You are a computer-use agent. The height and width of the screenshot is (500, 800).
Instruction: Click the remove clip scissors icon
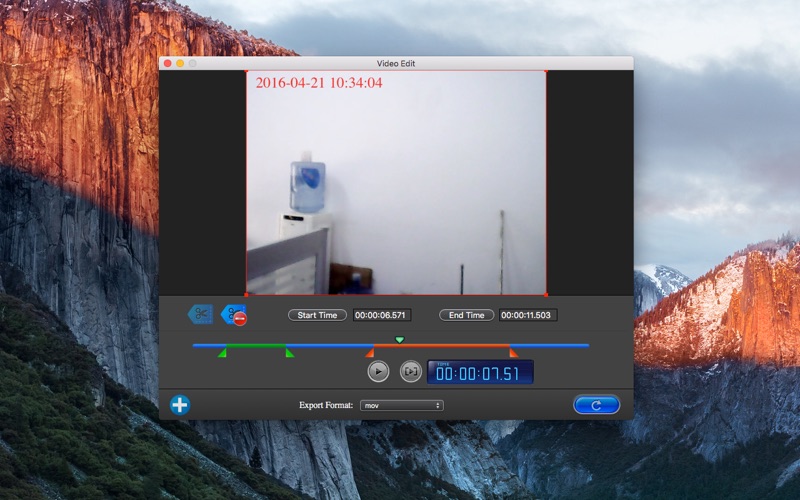pyautogui.click(x=234, y=315)
